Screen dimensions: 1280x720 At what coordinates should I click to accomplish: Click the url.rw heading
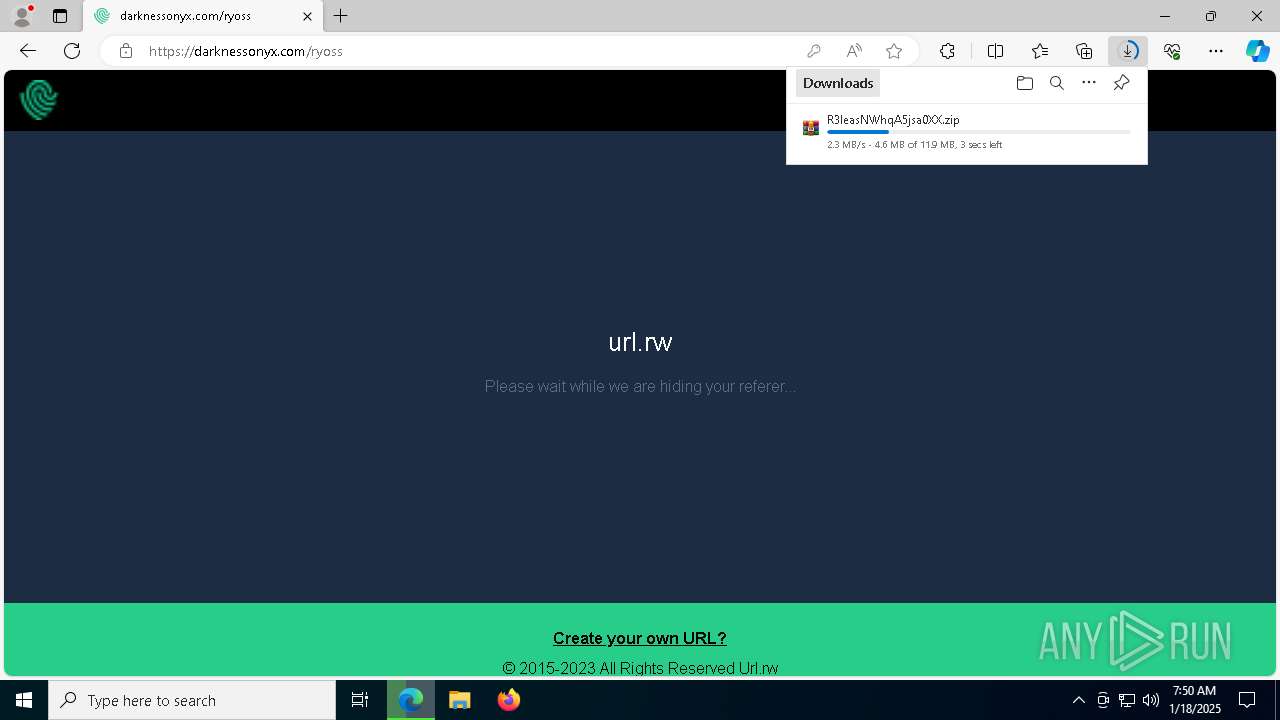(640, 342)
